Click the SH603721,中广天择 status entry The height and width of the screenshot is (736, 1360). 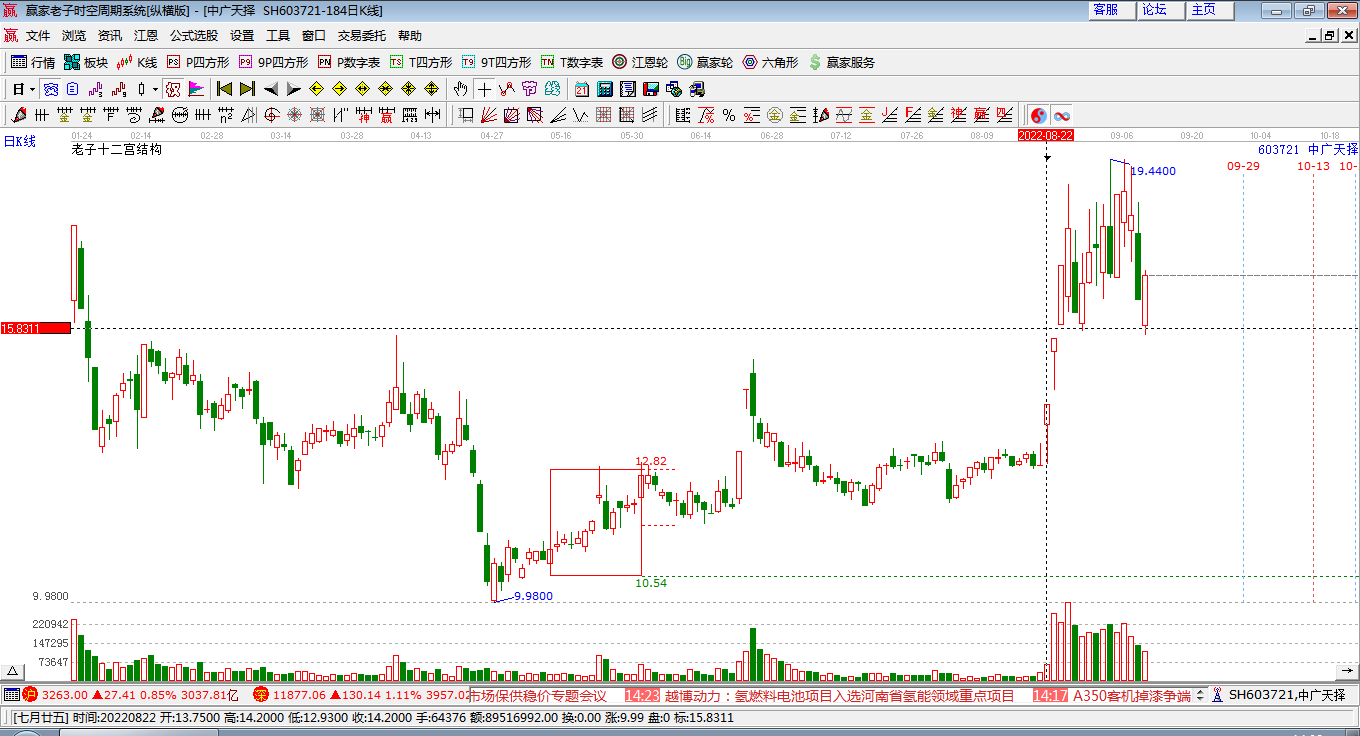[1286, 694]
